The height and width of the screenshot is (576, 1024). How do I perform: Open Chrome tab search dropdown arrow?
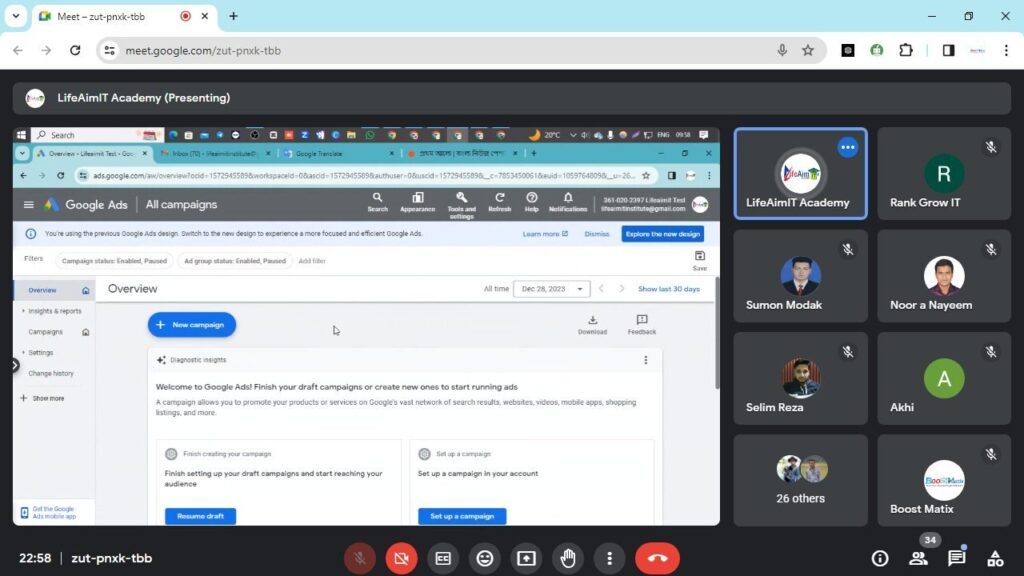15,16
